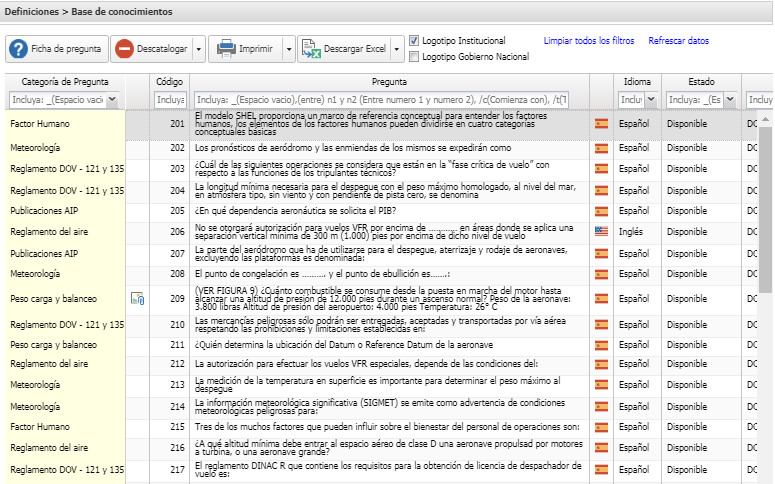Click the Pregunta column header
Image resolution: width=775 pixels, height=484 pixels.
point(389,82)
